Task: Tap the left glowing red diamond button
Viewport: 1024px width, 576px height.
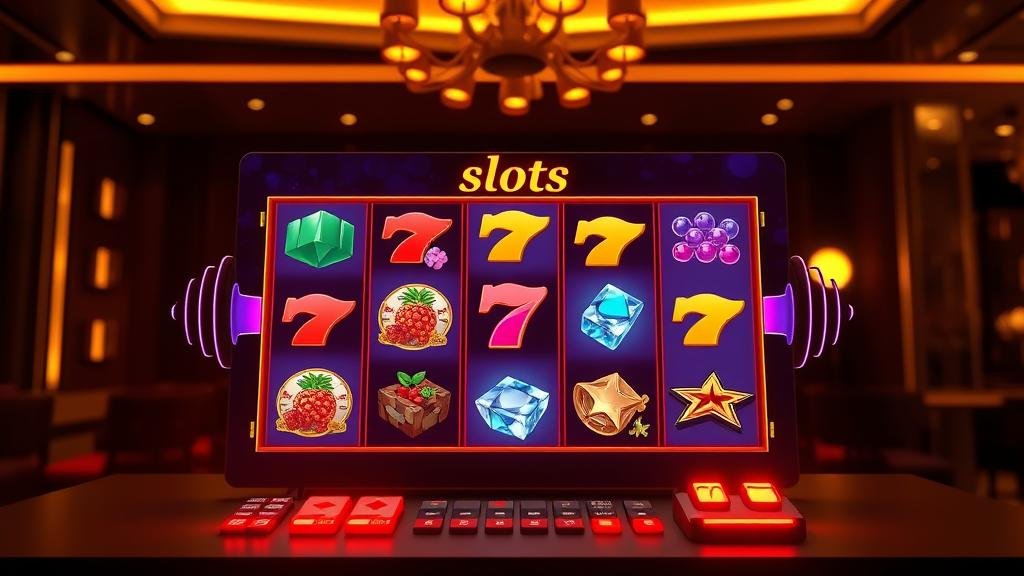Action: 318,515
